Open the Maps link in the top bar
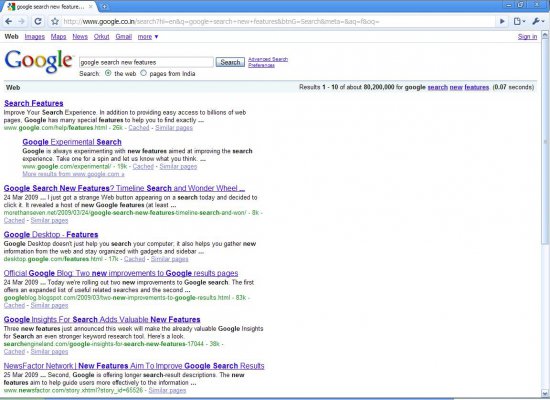Screen dimensions: 550x400 58,36
